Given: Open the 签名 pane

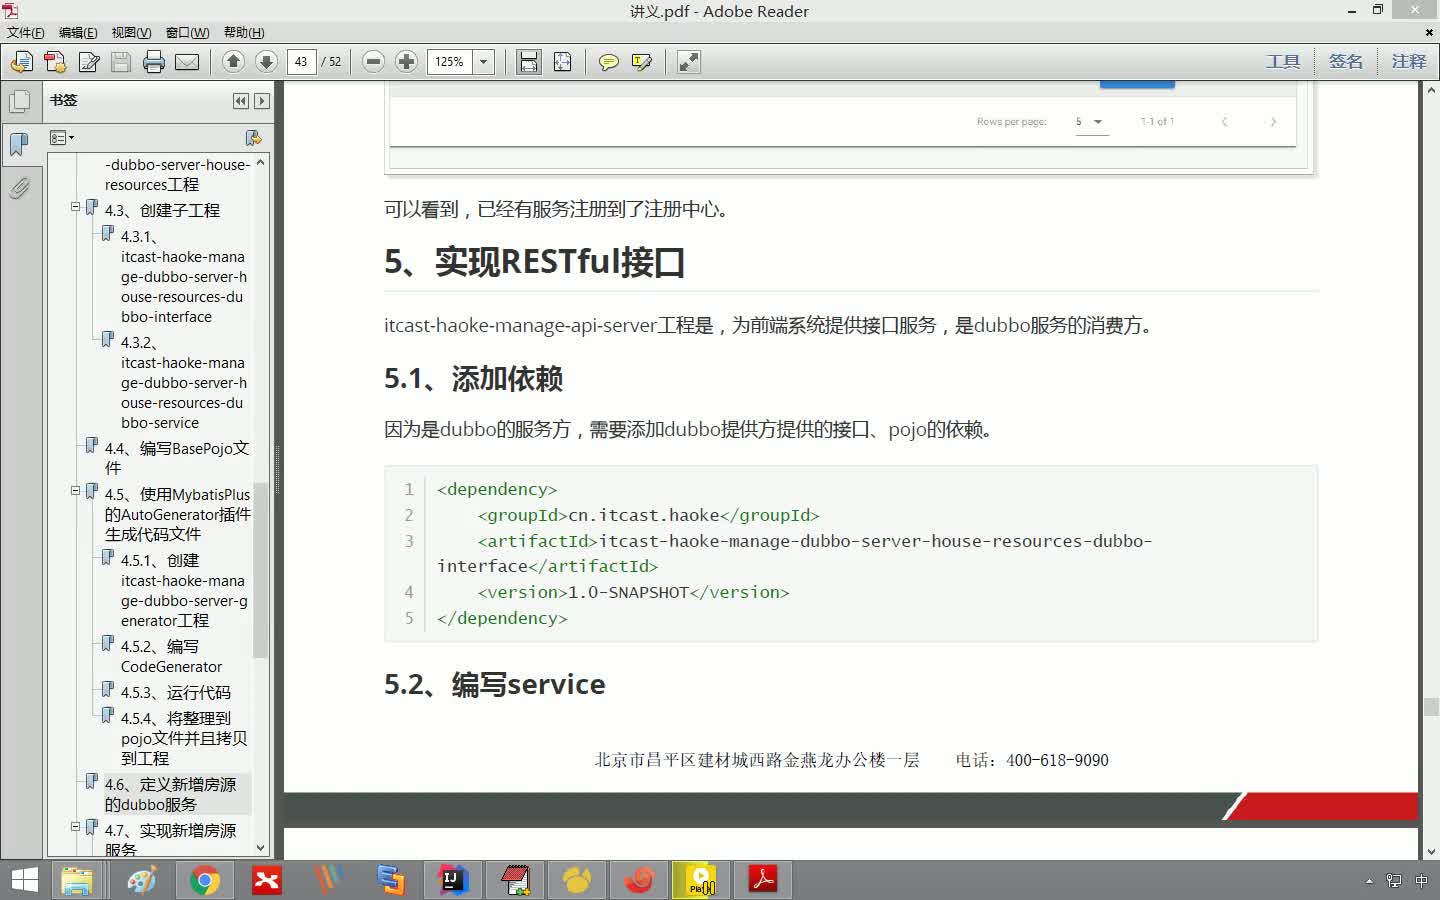Looking at the screenshot, I should point(1346,62).
